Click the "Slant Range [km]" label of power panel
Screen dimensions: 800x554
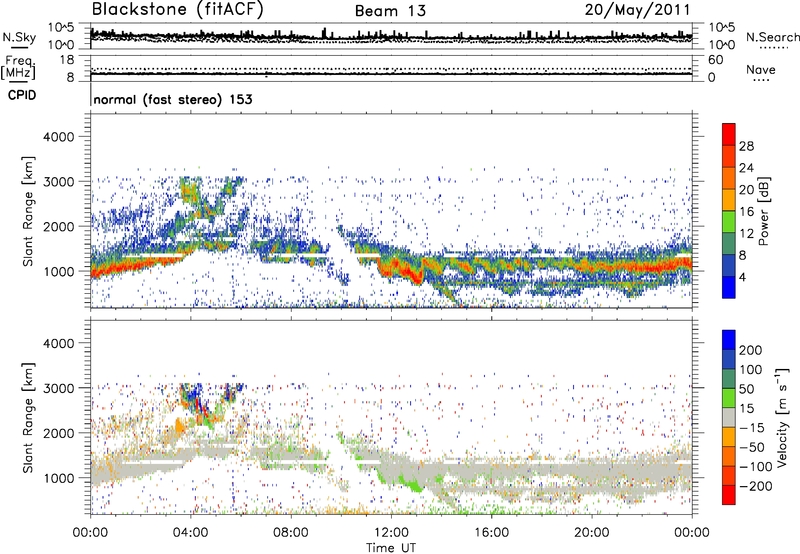pyautogui.click(x=29, y=211)
